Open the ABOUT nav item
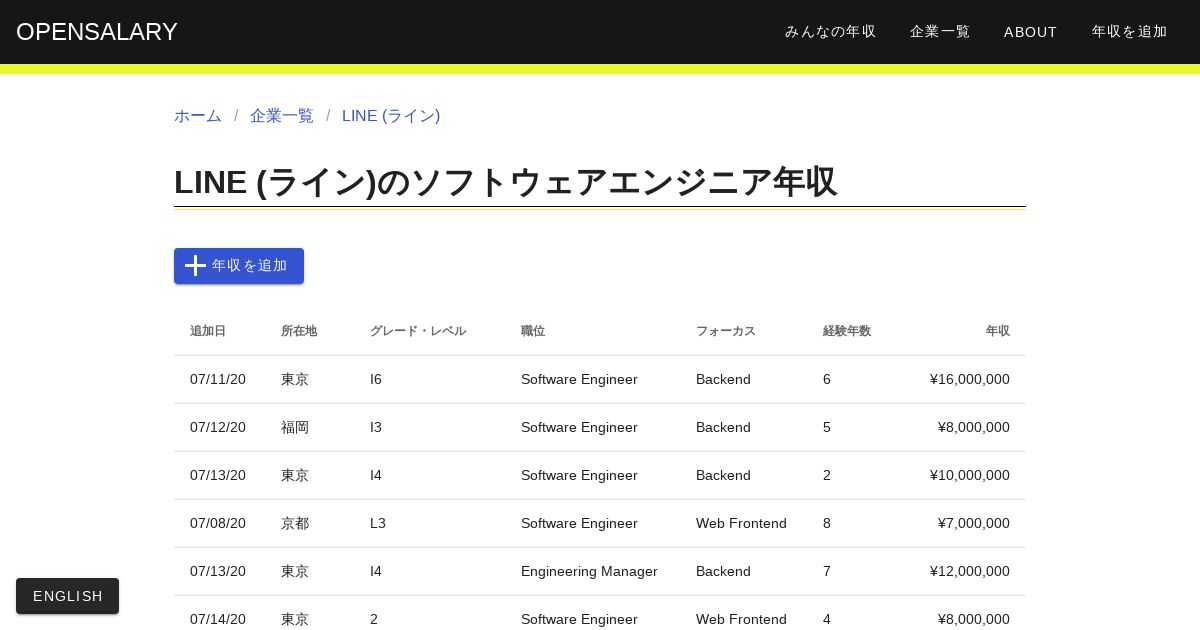This screenshot has height=630, width=1200. click(1031, 32)
